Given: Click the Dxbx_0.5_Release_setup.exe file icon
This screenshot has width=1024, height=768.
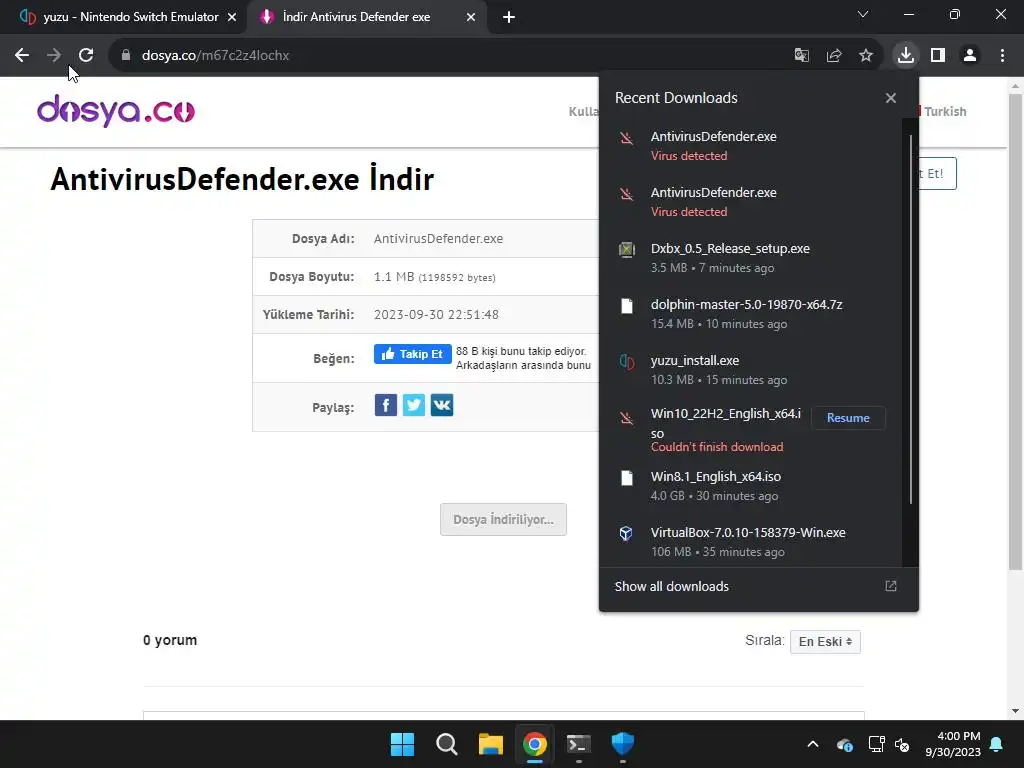Looking at the screenshot, I should click(x=627, y=249).
